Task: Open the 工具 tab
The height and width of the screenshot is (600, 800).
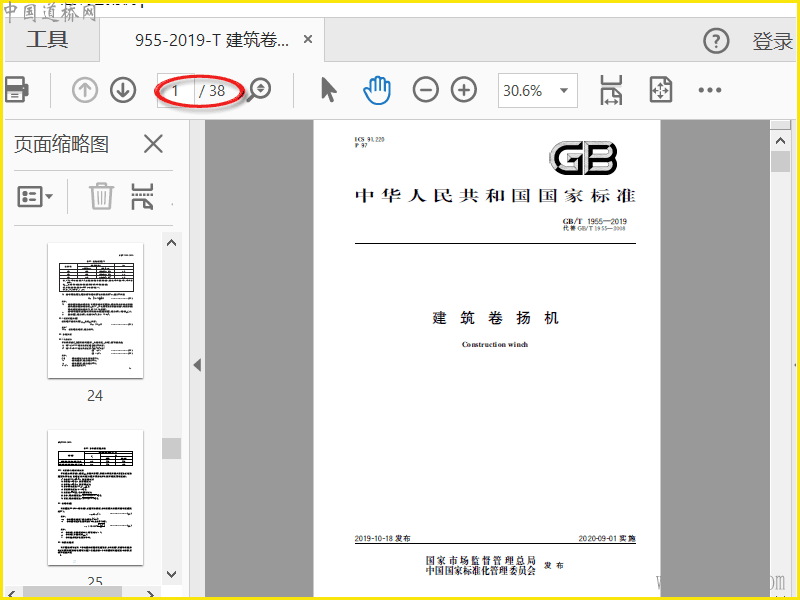Action: click(48, 39)
